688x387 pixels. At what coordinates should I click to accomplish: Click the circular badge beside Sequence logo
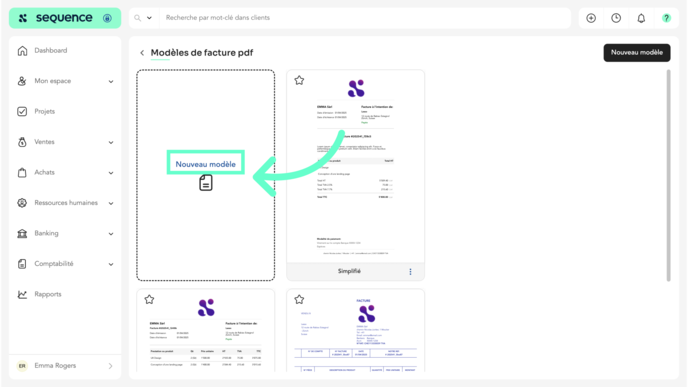click(107, 18)
